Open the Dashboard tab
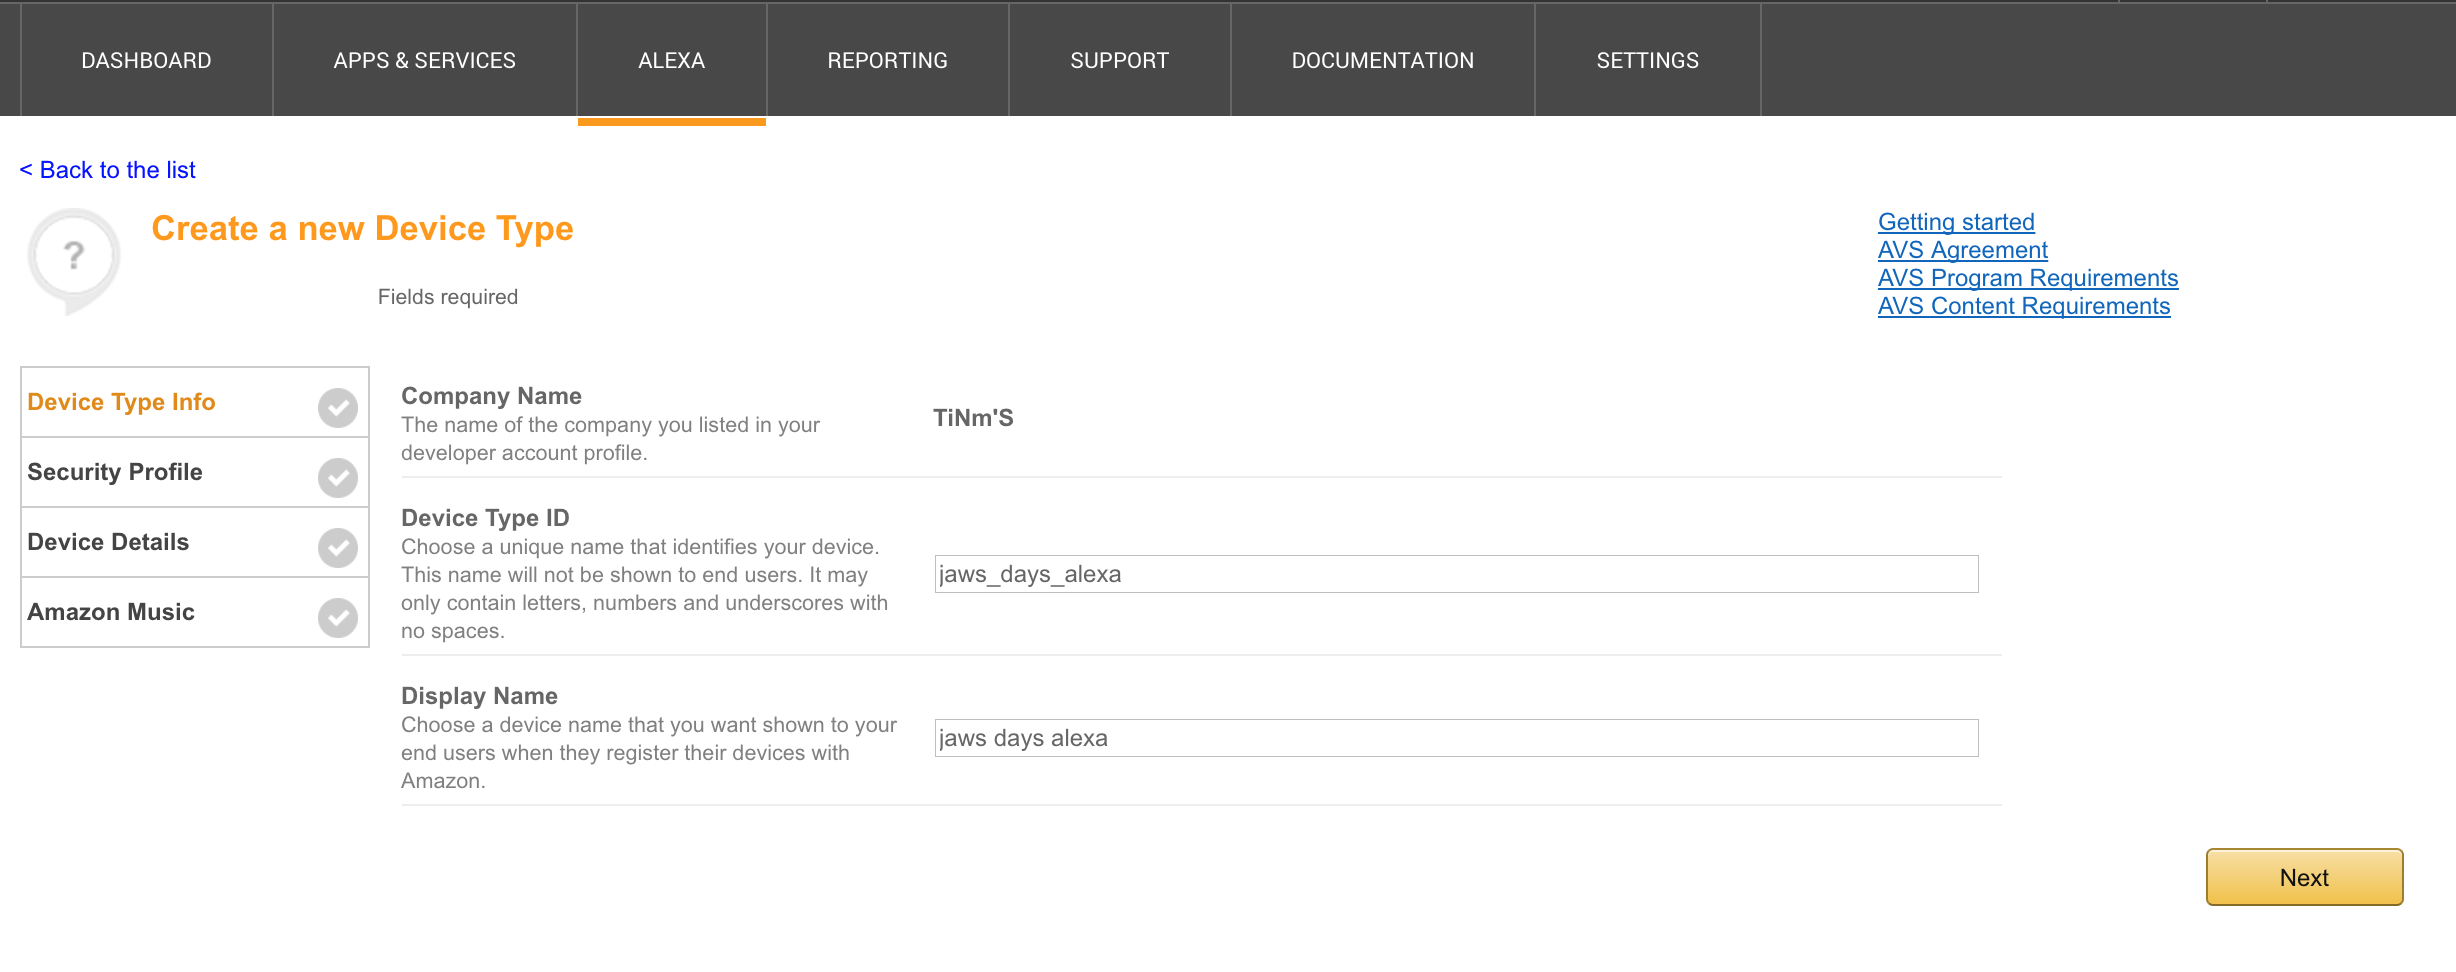 [x=146, y=60]
